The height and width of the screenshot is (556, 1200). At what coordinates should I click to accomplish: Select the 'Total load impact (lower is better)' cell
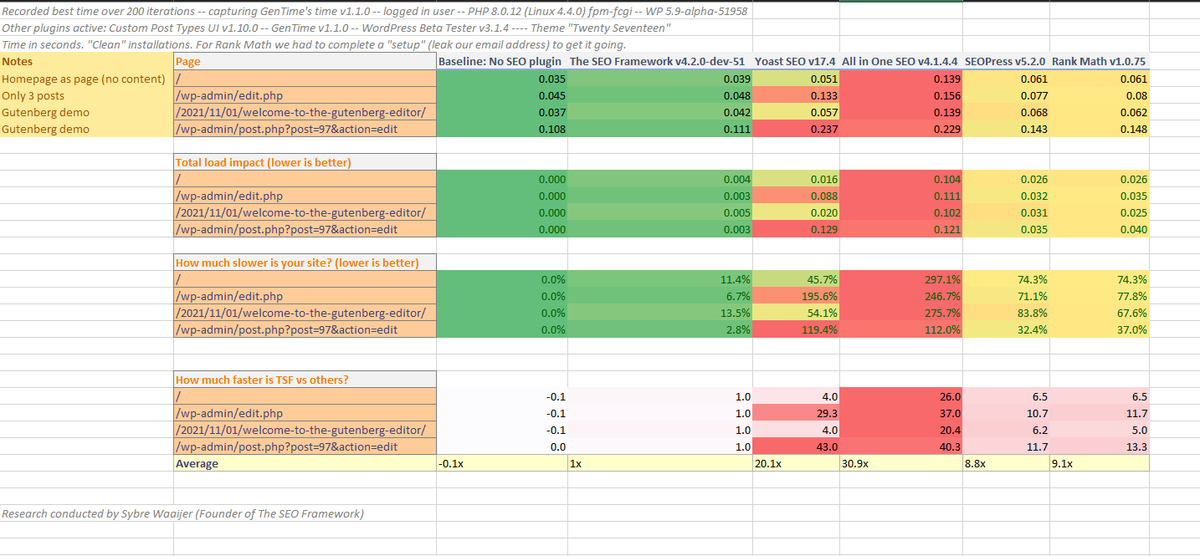tap(305, 162)
